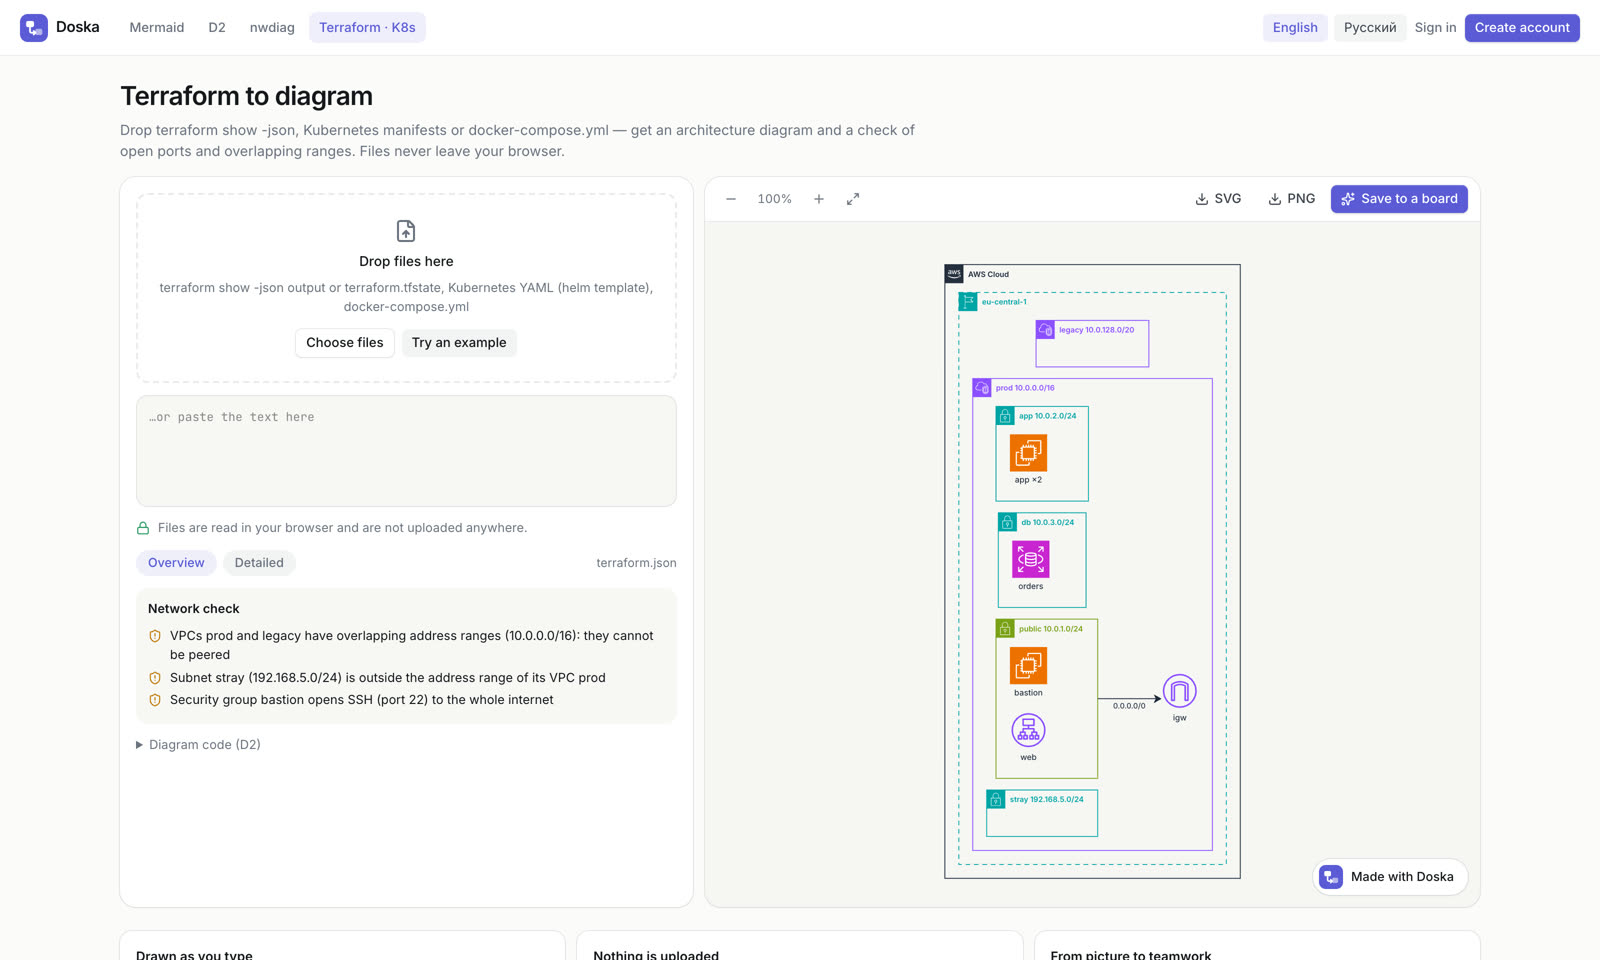Click the Doska logo icon

pyautogui.click(x=34, y=28)
